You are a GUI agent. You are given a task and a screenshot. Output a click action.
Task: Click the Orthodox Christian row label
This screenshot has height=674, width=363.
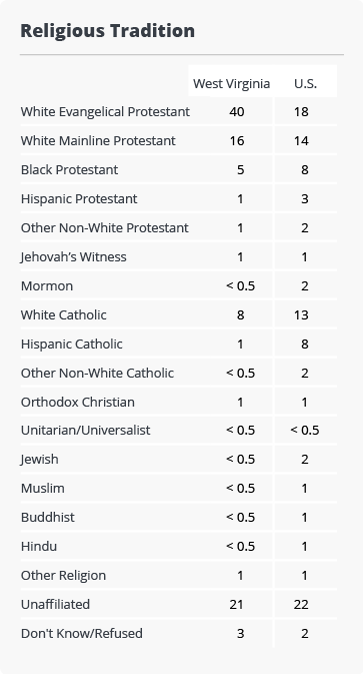pyautogui.click(x=77, y=402)
